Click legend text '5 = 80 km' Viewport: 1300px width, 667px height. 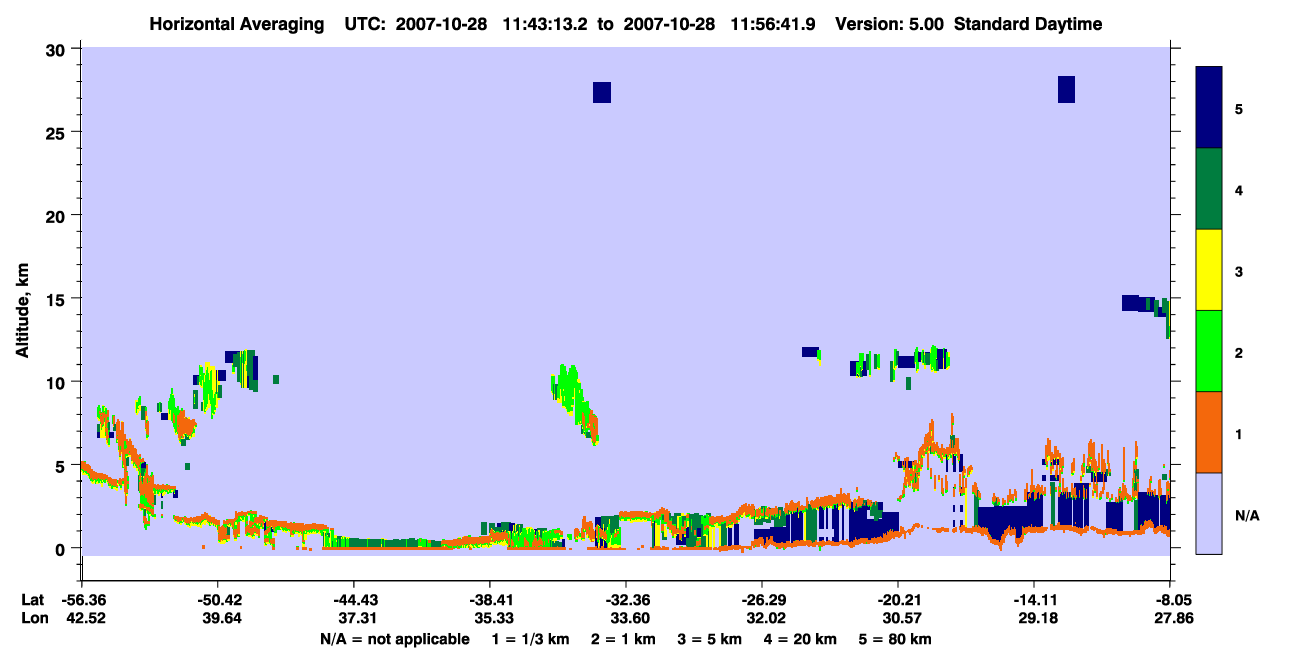click(x=896, y=638)
